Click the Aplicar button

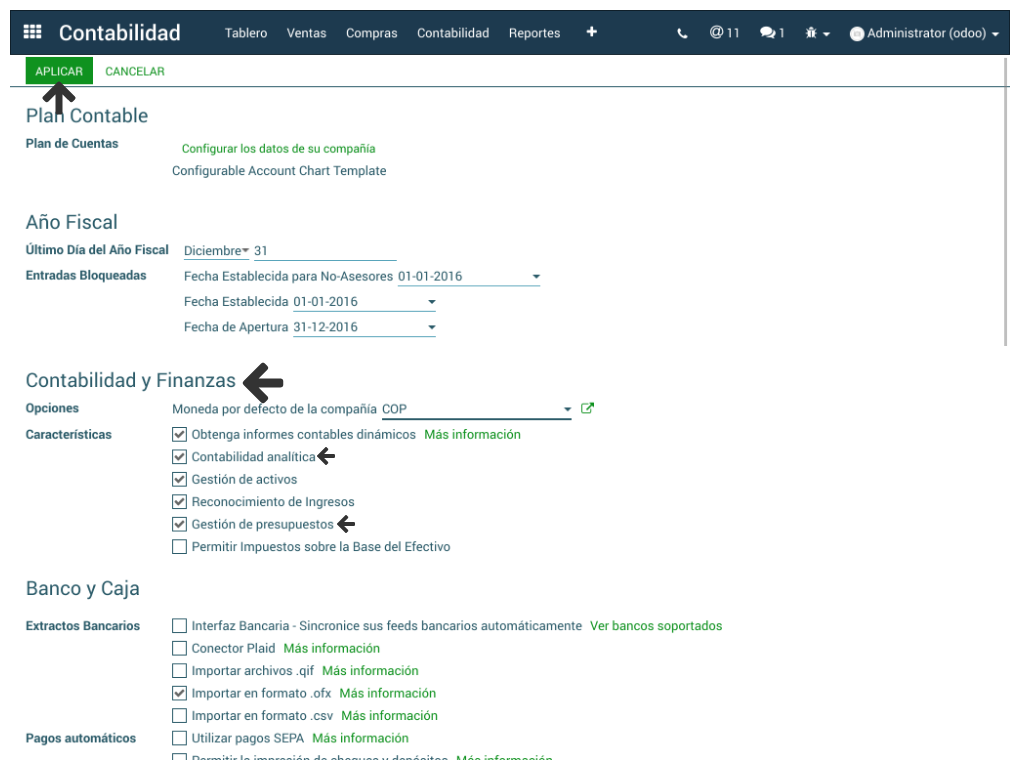tap(59, 71)
